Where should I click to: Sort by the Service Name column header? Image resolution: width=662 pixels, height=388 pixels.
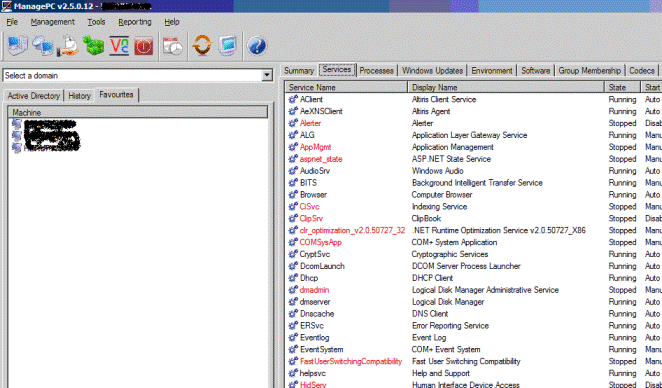click(x=346, y=87)
